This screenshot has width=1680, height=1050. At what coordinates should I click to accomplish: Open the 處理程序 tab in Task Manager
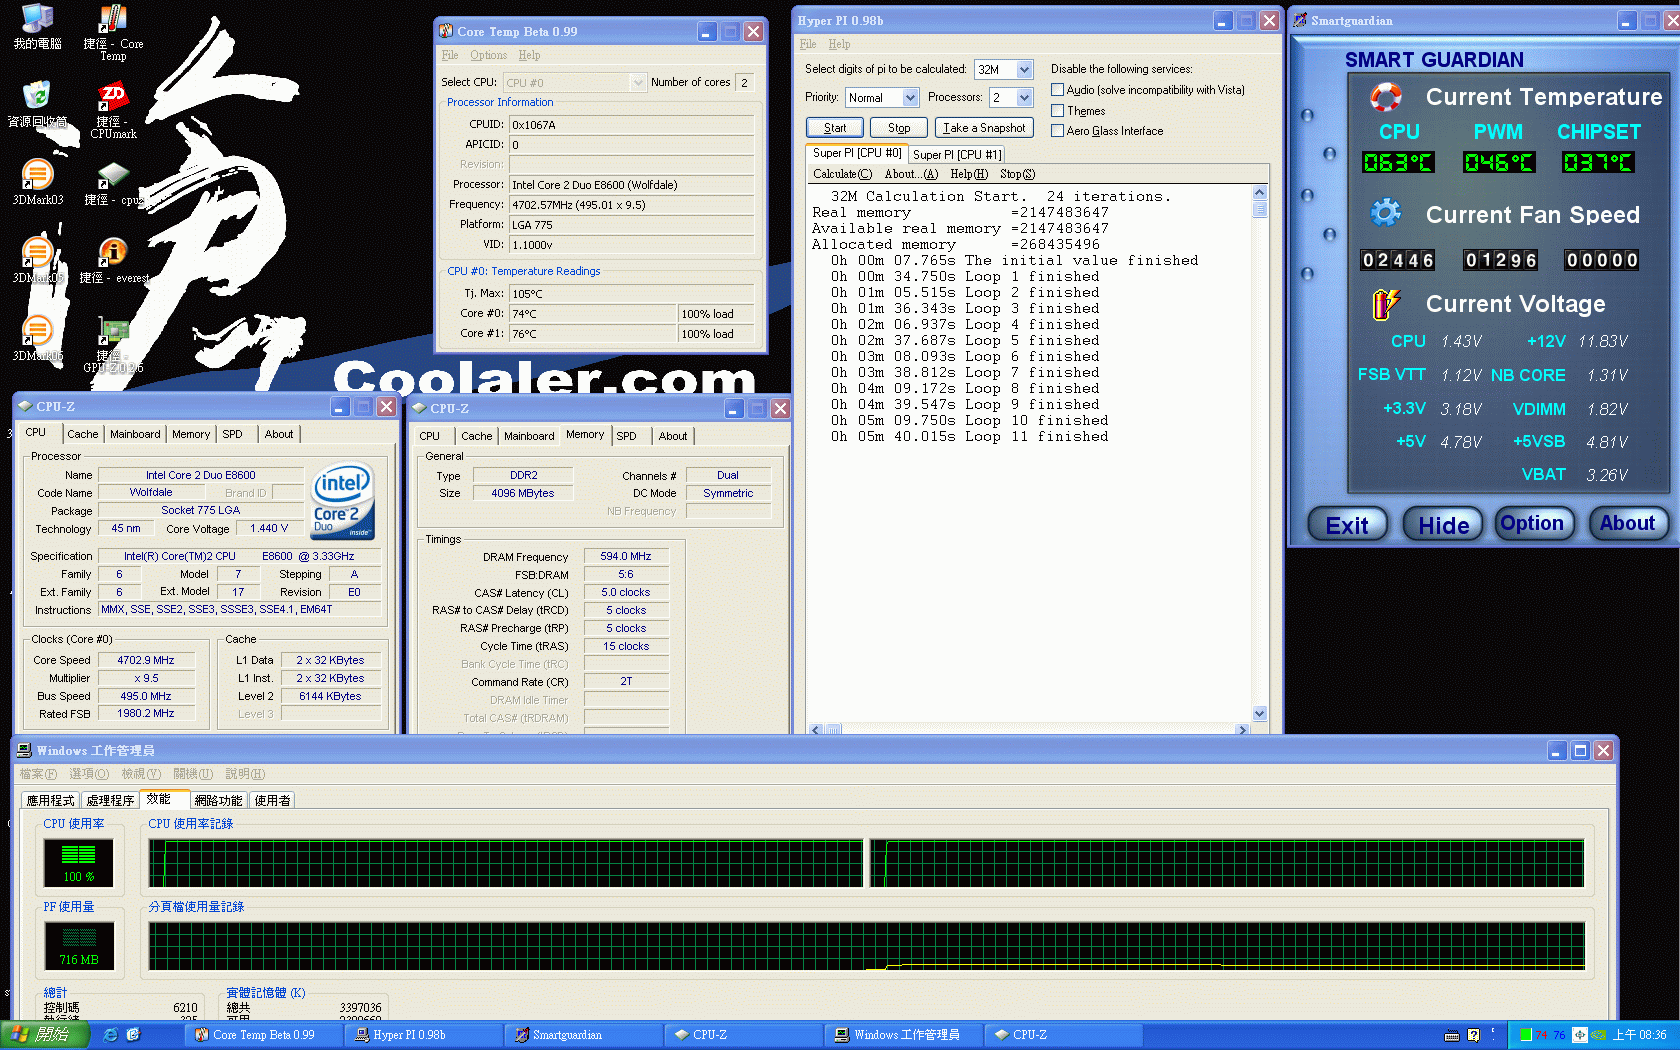click(x=110, y=800)
